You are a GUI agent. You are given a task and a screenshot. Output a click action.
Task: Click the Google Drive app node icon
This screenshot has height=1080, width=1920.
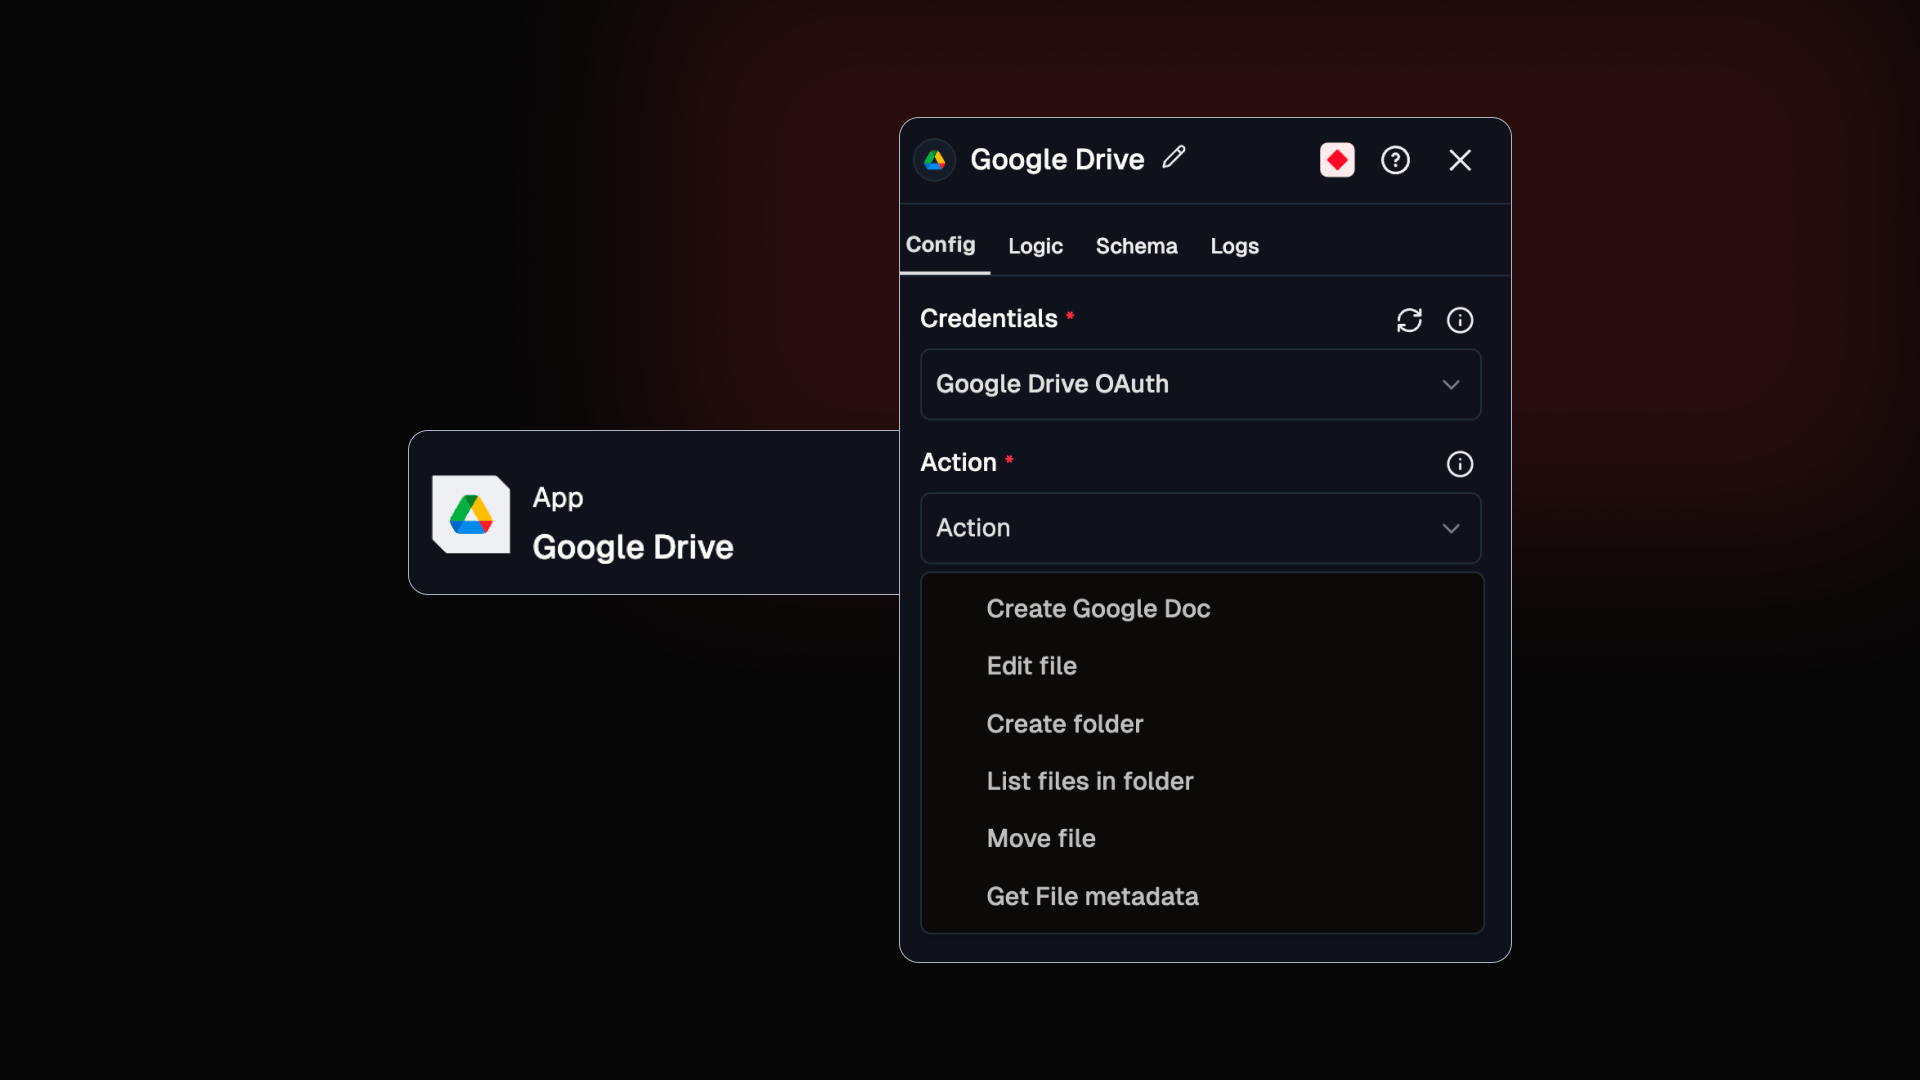click(x=471, y=514)
